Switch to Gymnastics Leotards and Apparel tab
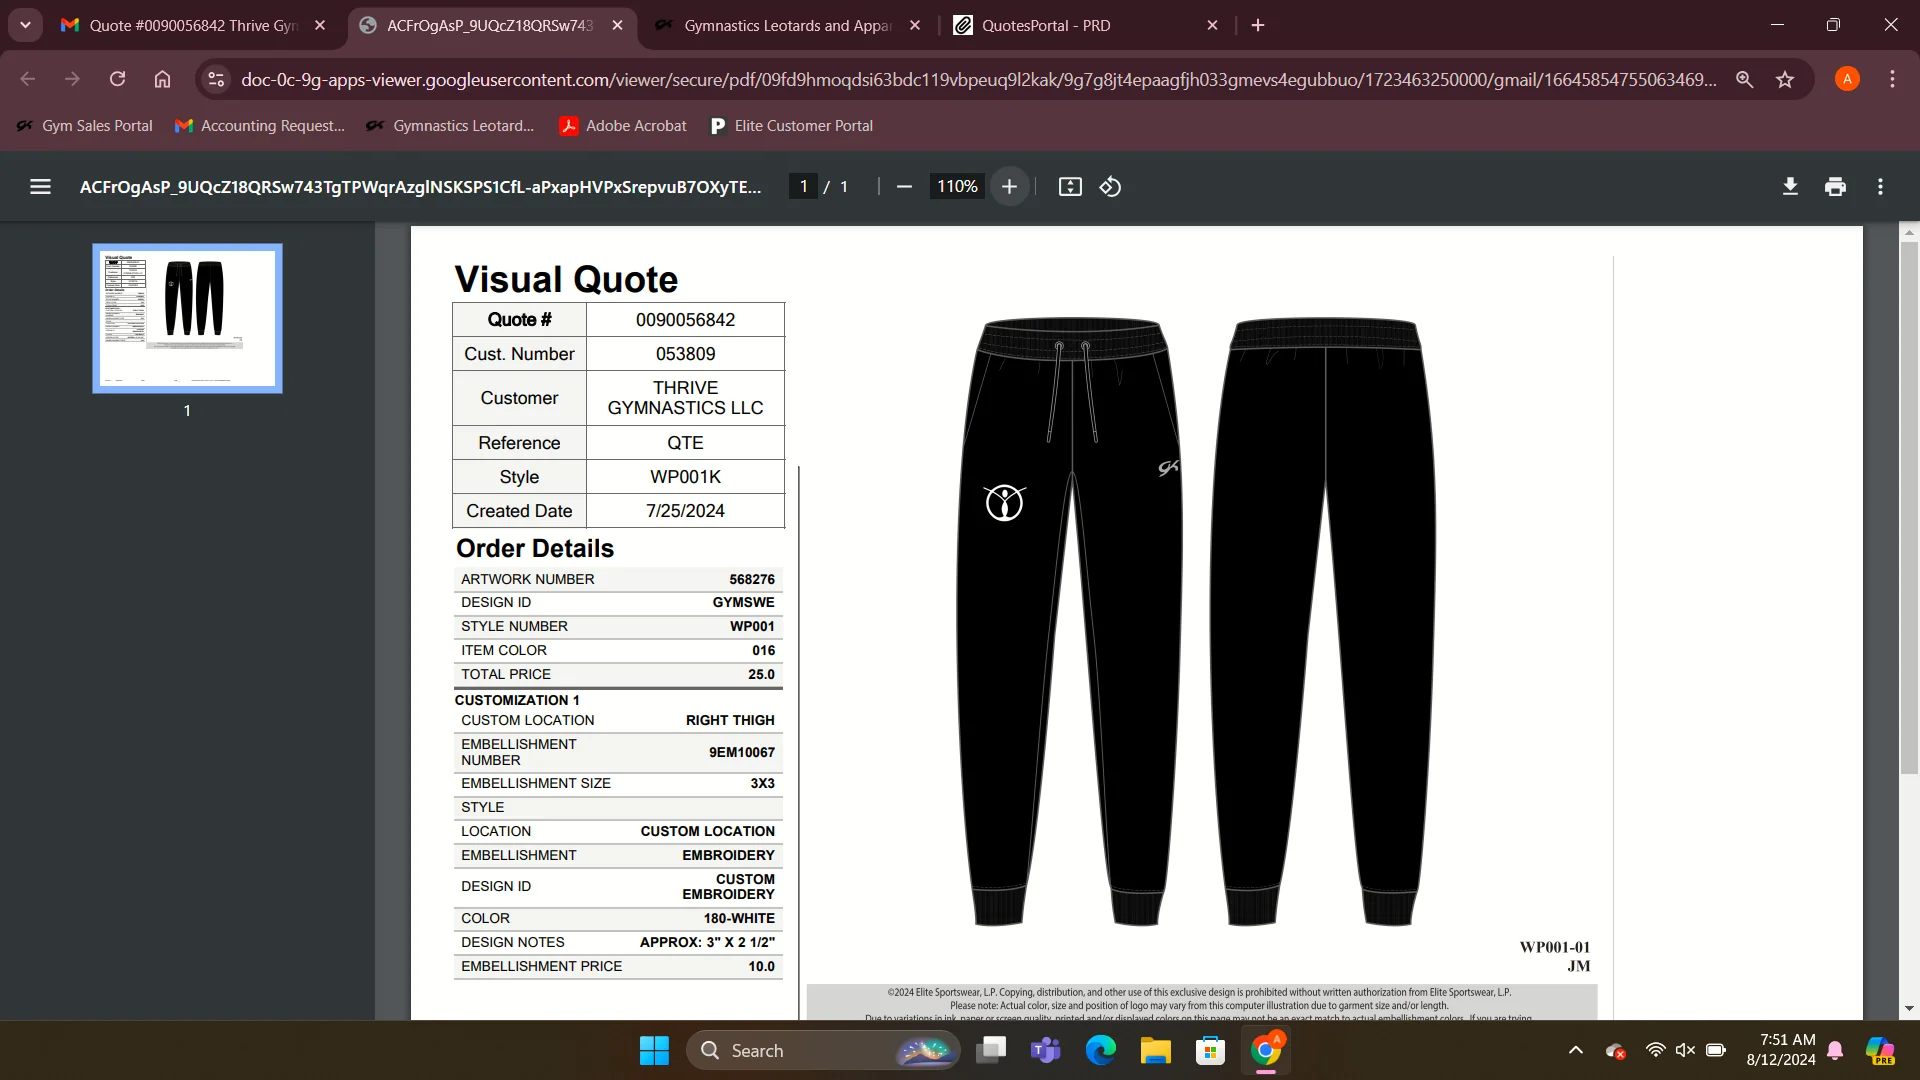The height and width of the screenshot is (1080, 1920). [x=787, y=25]
